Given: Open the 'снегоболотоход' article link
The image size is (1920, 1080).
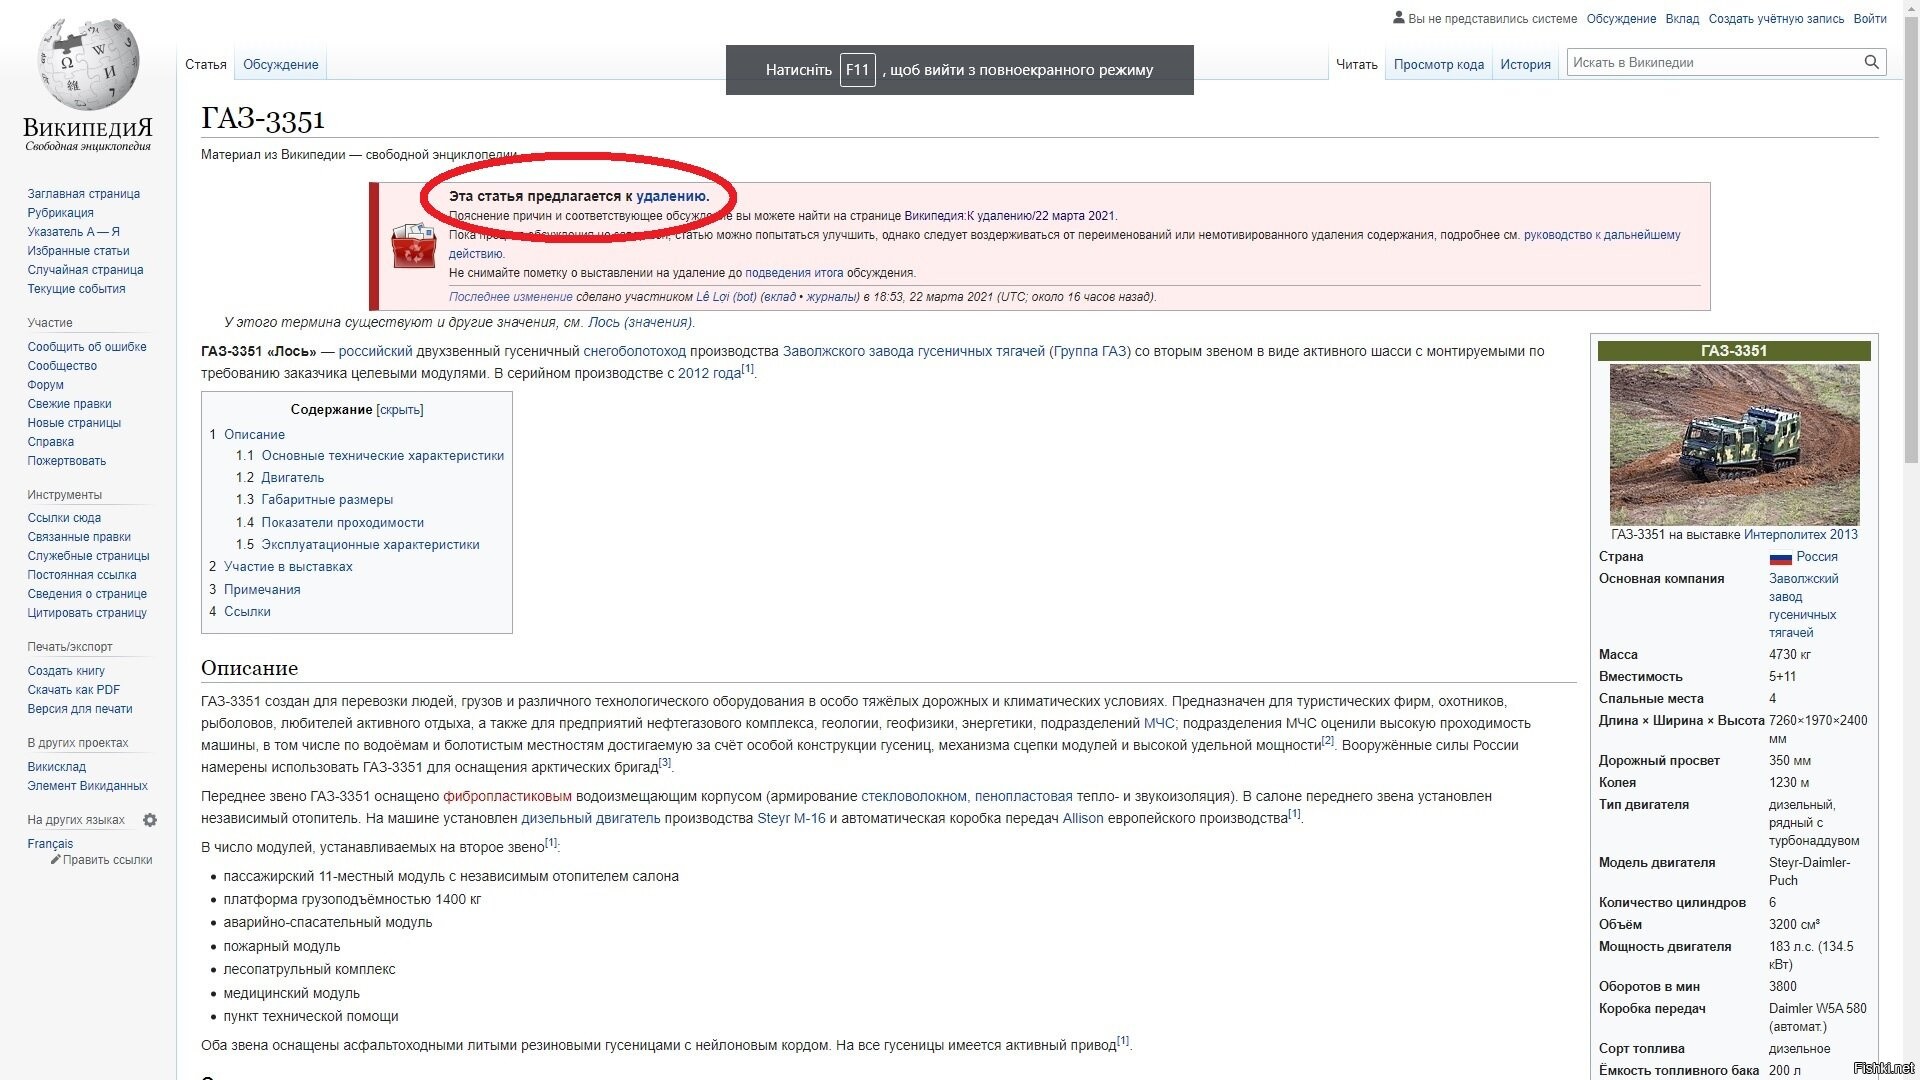Looking at the screenshot, I should (635, 351).
